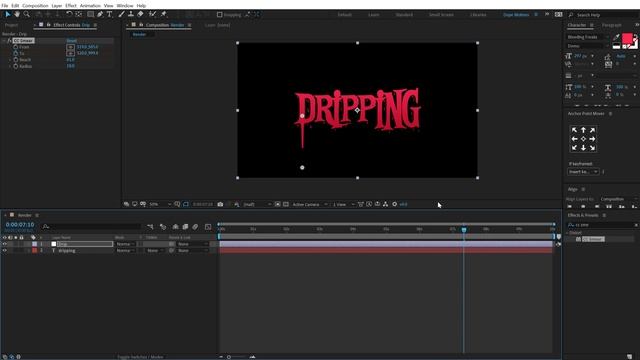Open the Animation menu
The height and width of the screenshot is (360, 640).
point(90,6)
